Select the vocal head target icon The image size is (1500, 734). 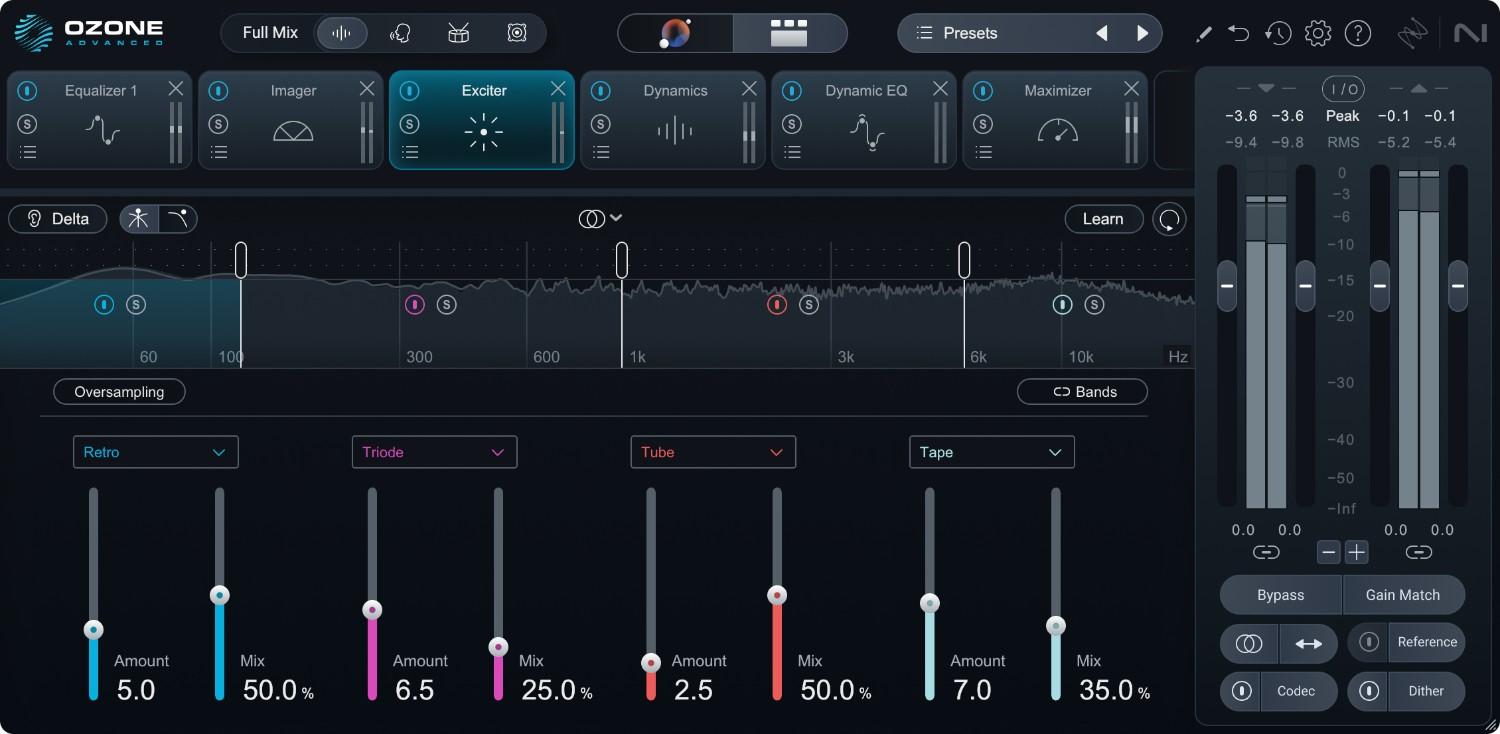pyautogui.click(x=400, y=33)
